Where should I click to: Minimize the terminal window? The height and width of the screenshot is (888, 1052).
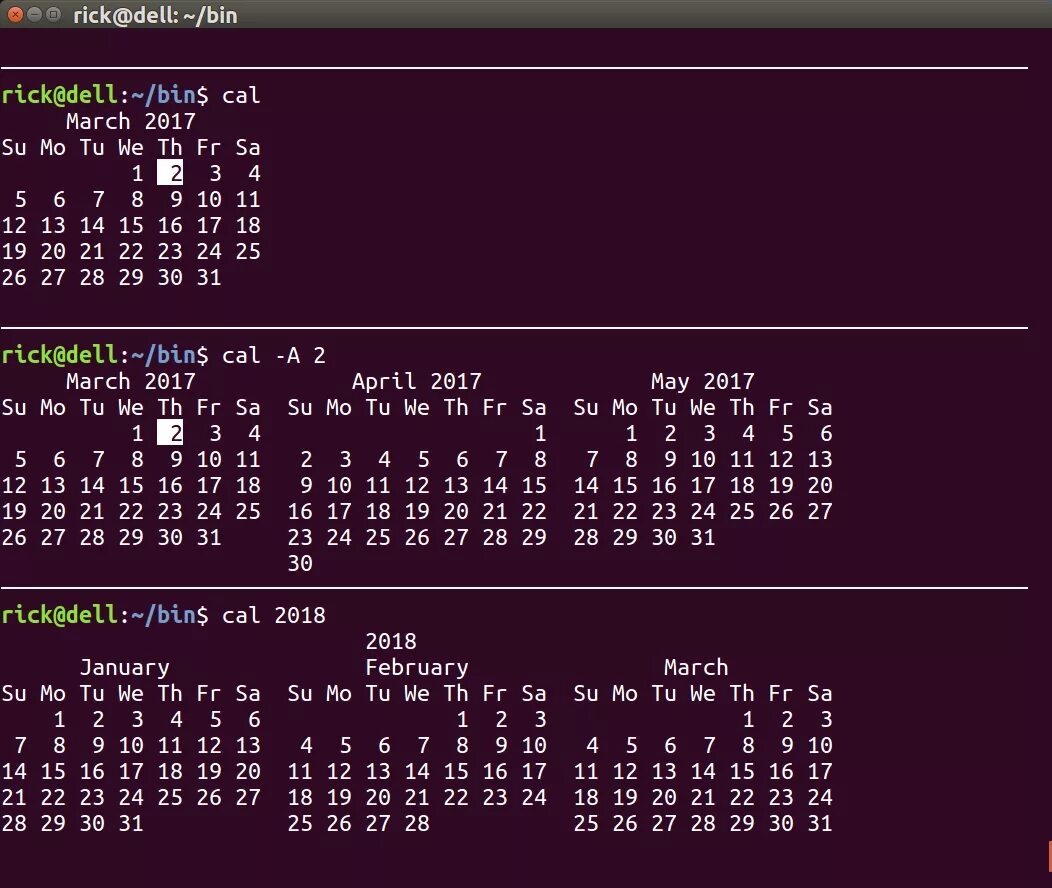point(34,14)
